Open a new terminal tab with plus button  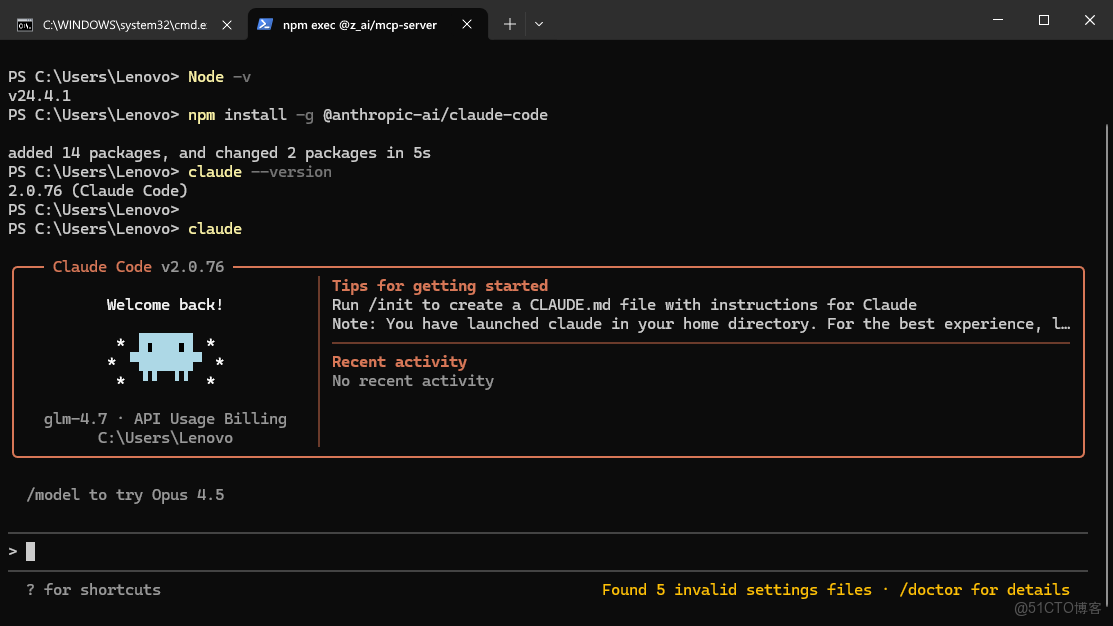tap(510, 25)
